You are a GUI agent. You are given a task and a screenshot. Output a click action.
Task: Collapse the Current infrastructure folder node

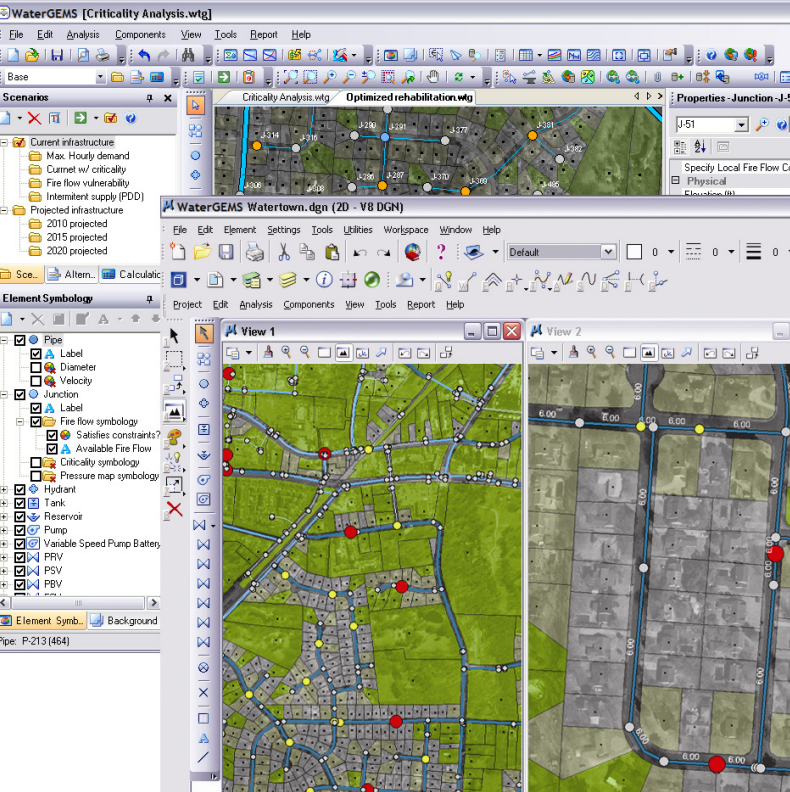click(x=4, y=142)
